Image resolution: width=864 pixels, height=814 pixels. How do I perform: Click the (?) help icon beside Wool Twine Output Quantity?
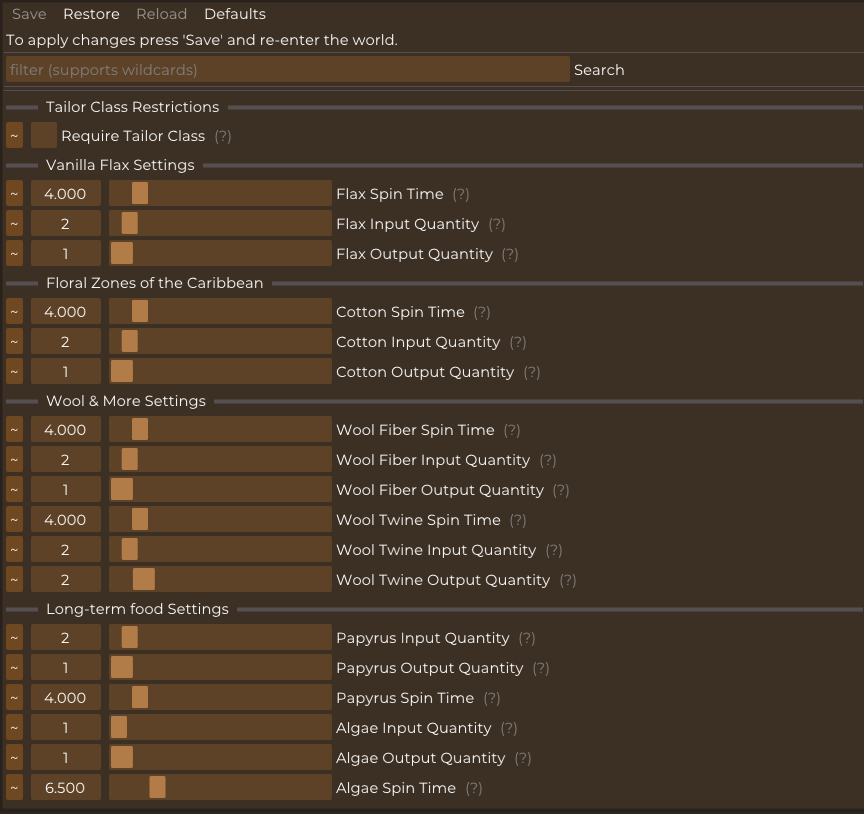point(568,580)
